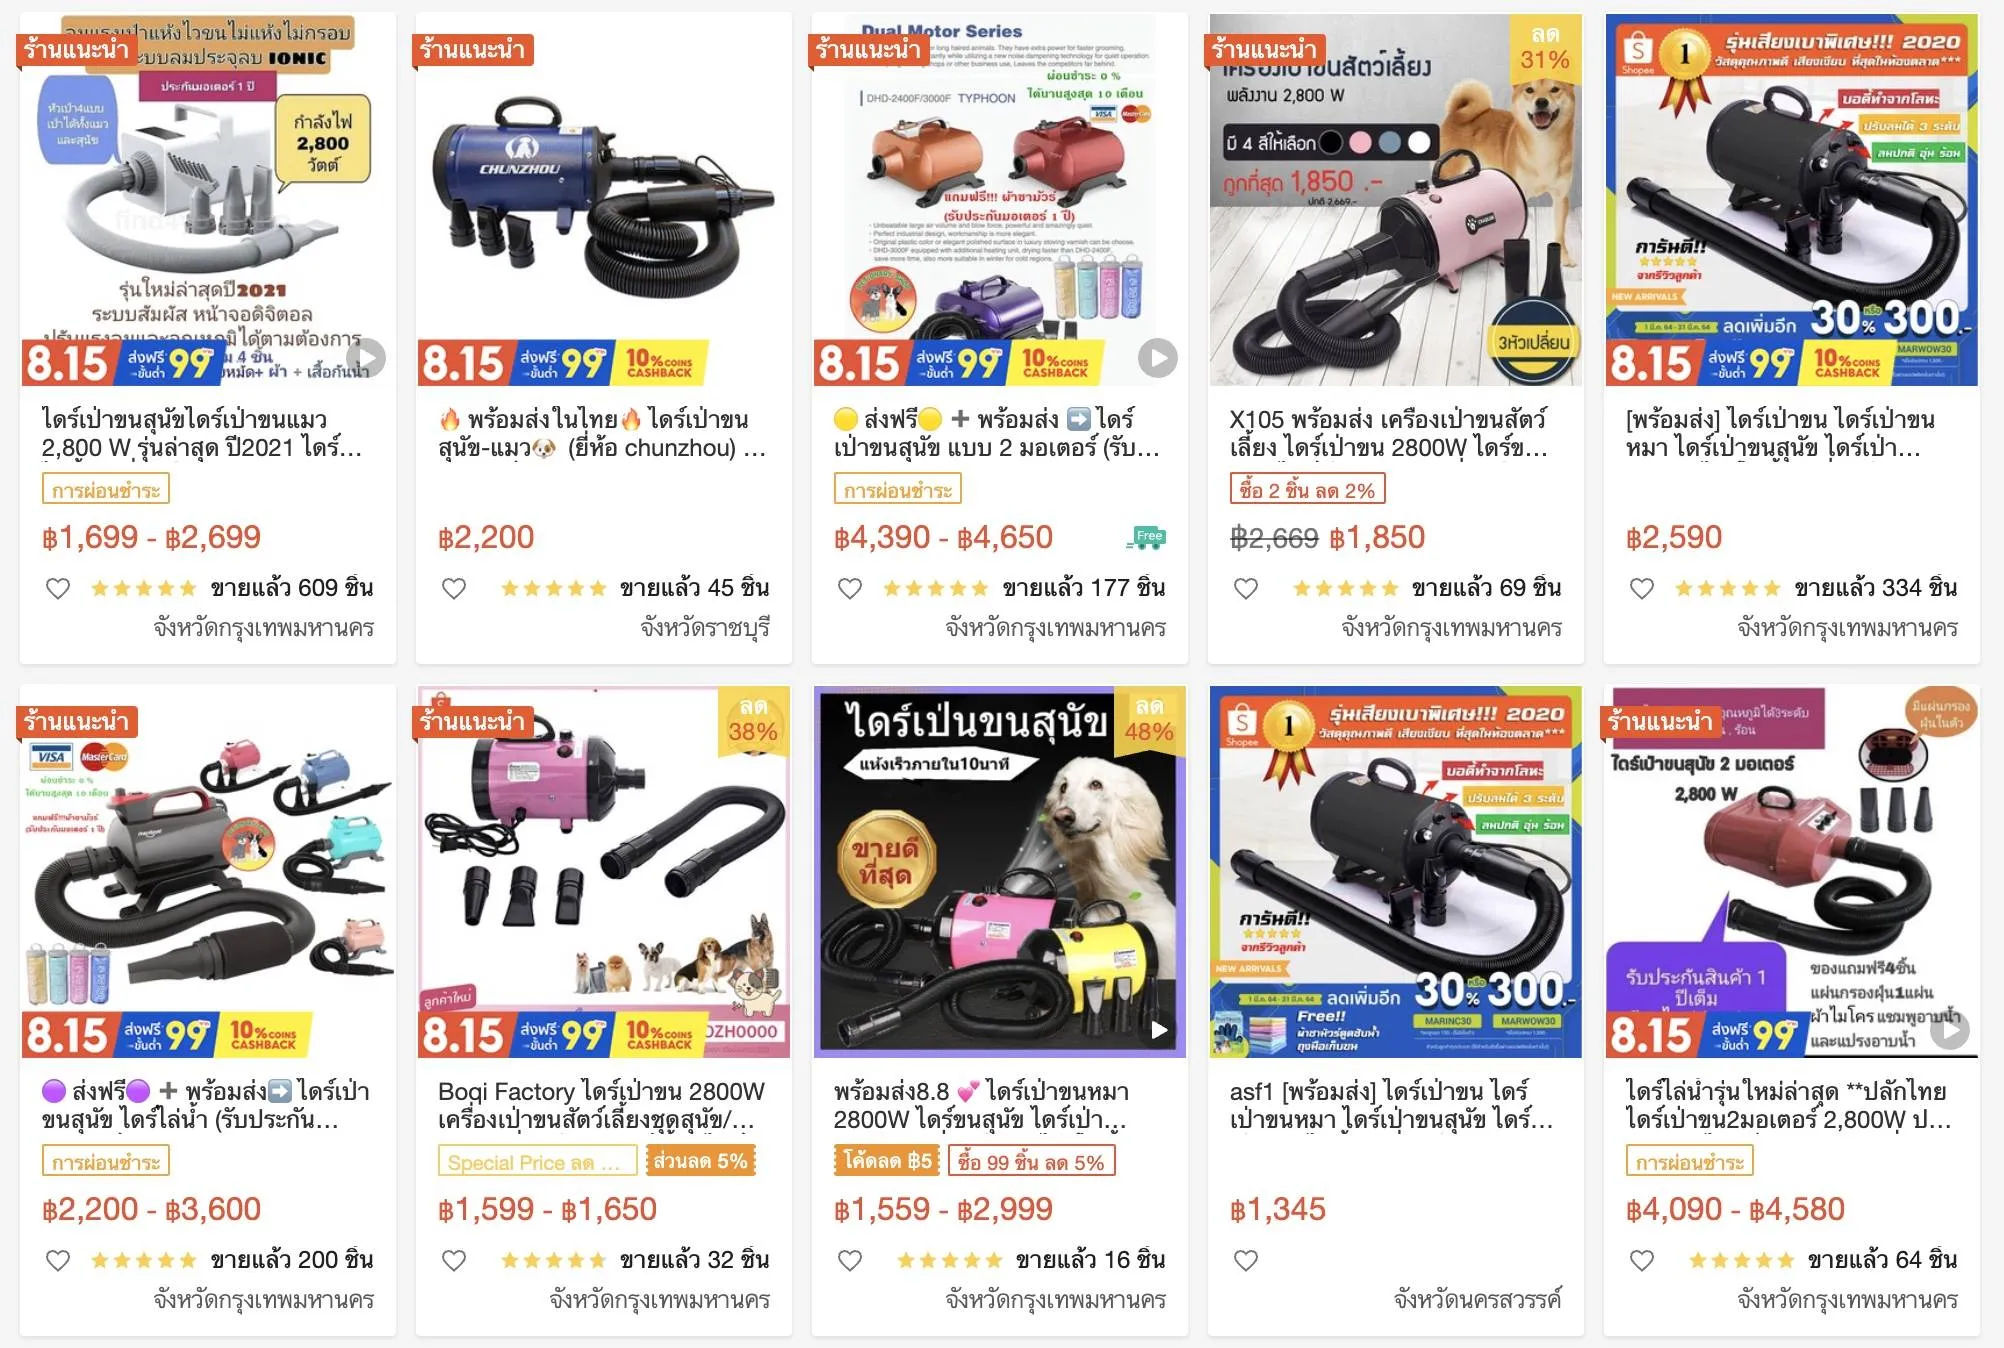Click free shipping truck icon on ฿4,390 item
The height and width of the screenshot is (1348, 2004).
(1146, 537)
